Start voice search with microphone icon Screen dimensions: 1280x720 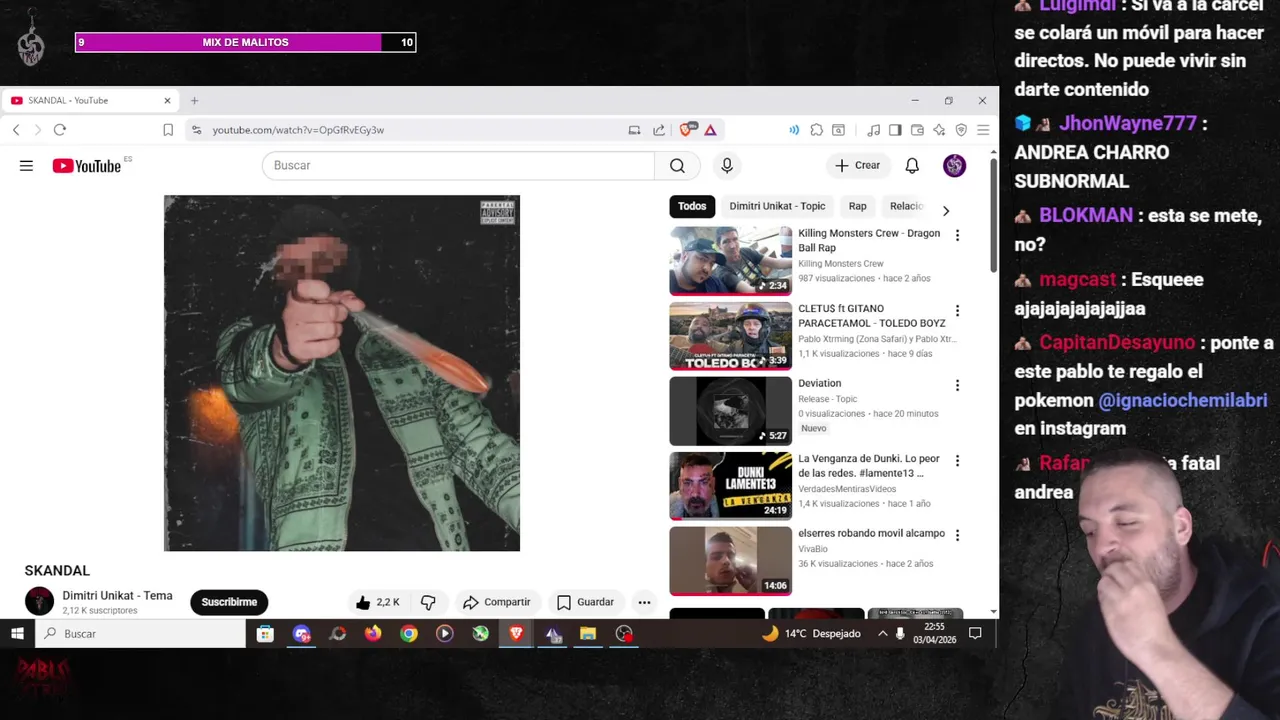(727, 166)
